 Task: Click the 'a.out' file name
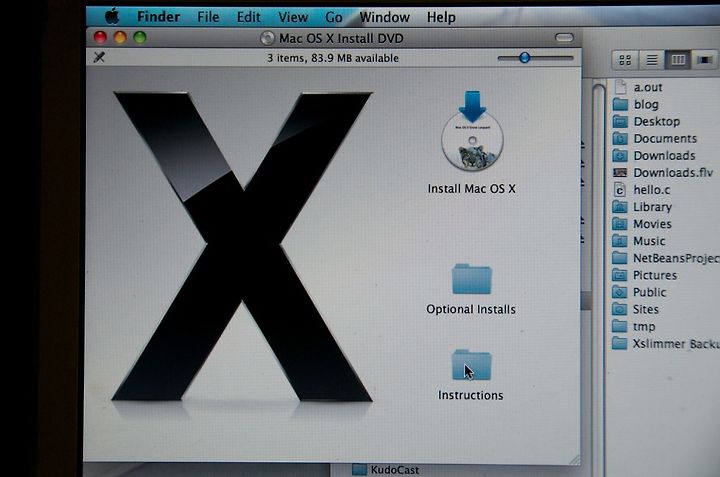[648, 87]
